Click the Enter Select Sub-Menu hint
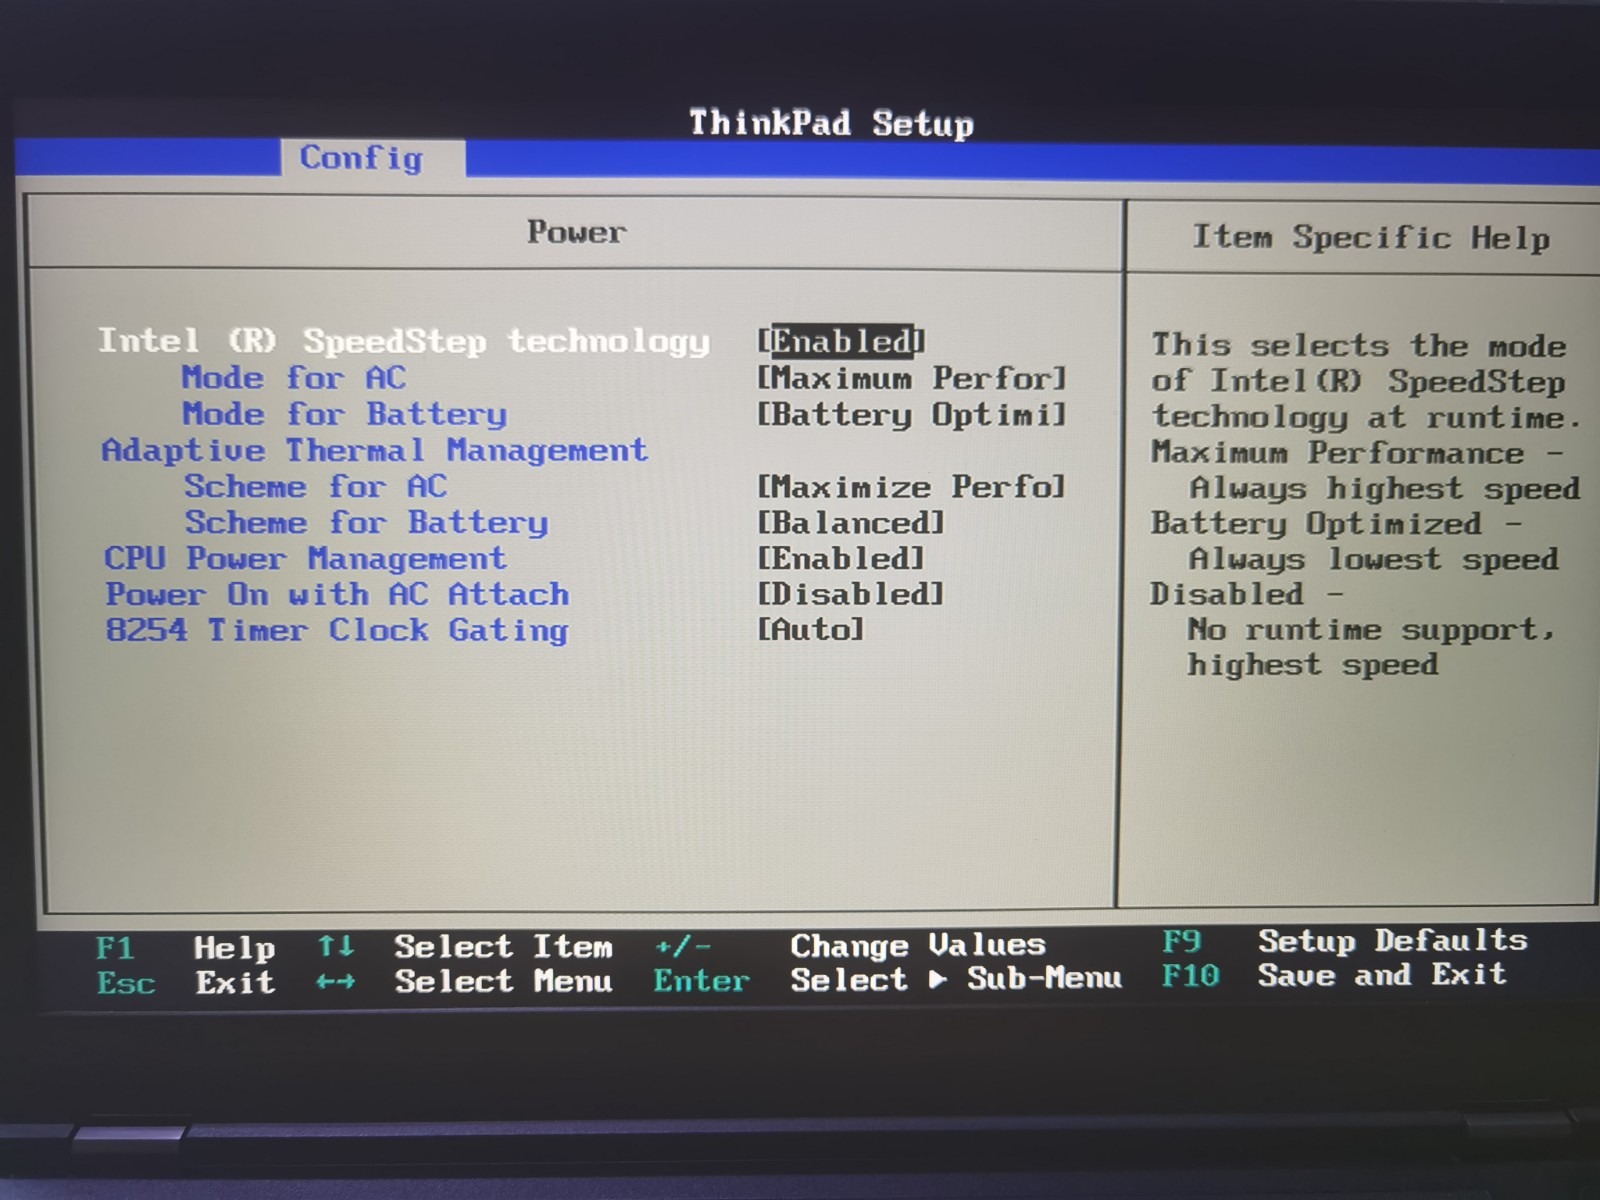Image resolution: width=1600 pixels, height=1200 pixels. 888,979
